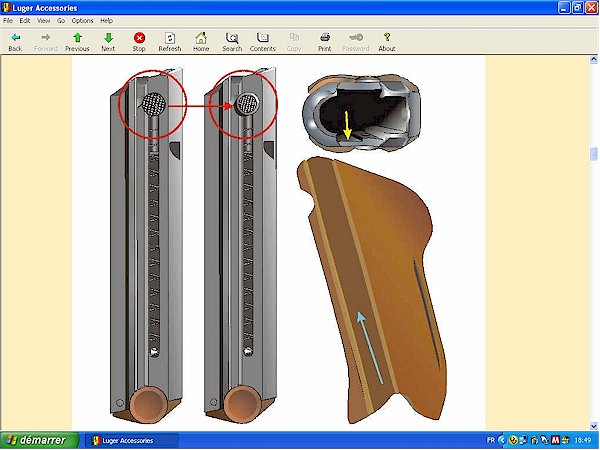The width and height of the screenshot is (600, 450).
Task: Click the wooden grip panel illustration
Action: [372, 289]
